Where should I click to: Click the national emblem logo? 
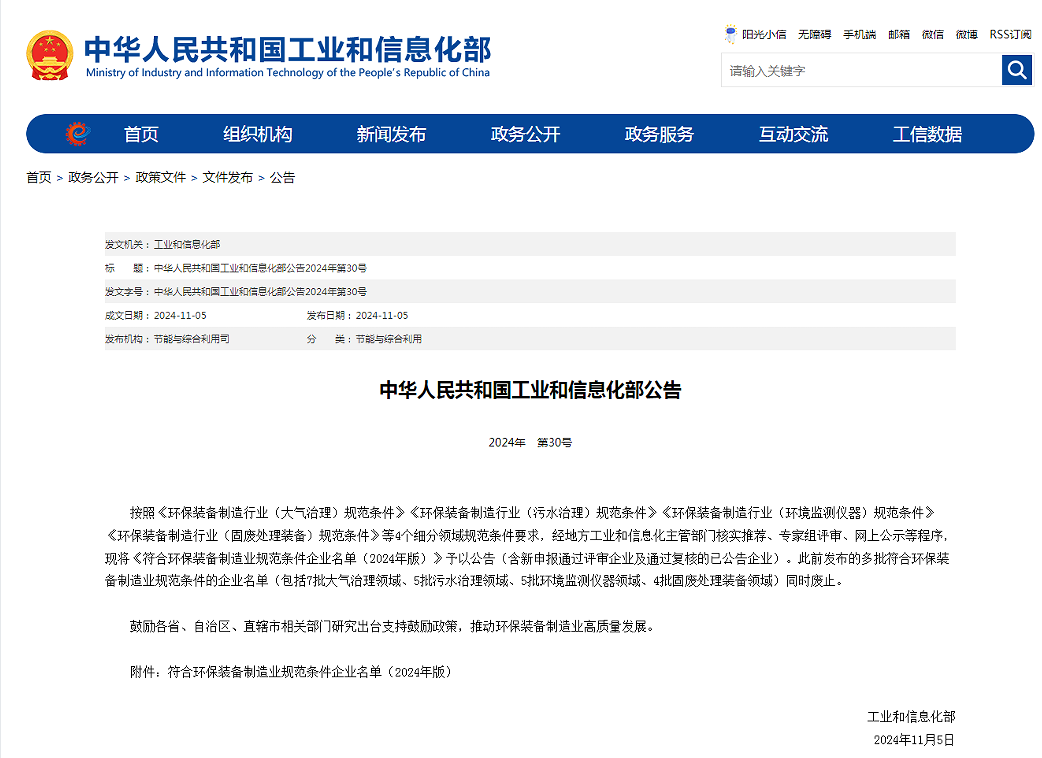click(x=50, y=55)
